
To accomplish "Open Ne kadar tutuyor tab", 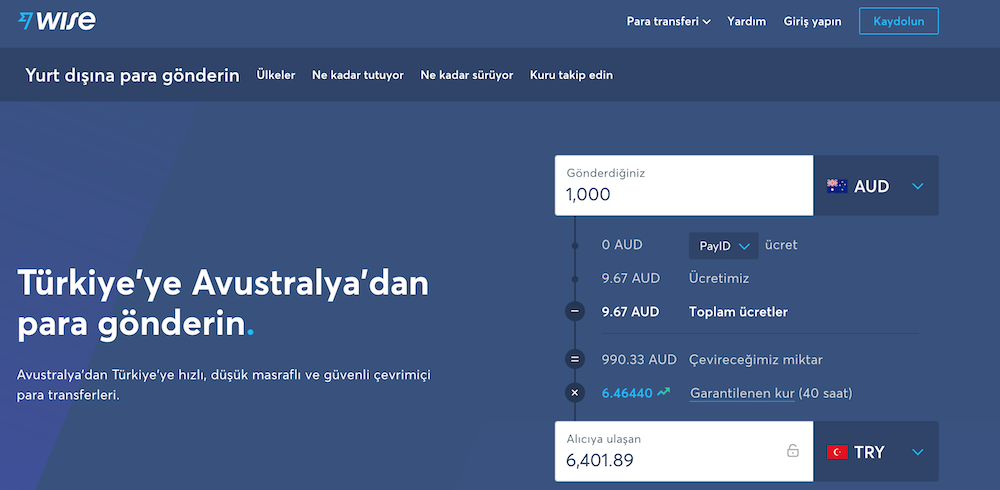I will coord(358,75).
